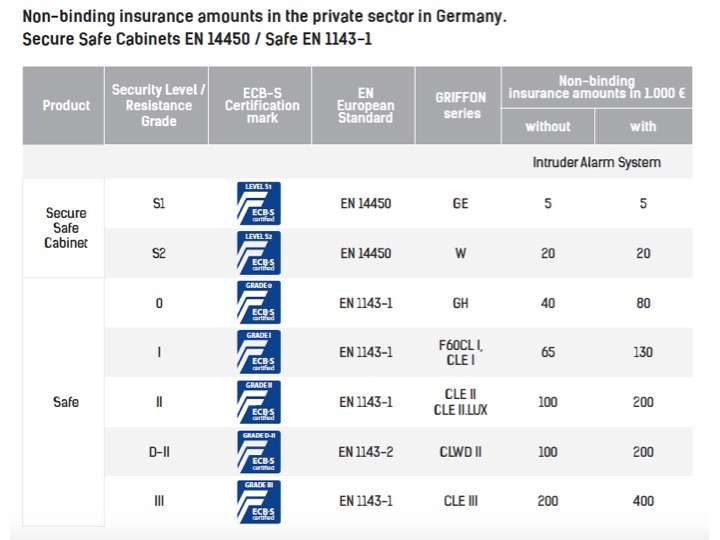Select the EN European Standard header
The width and height of the screenshot is (720, 540).
(365, 105)
